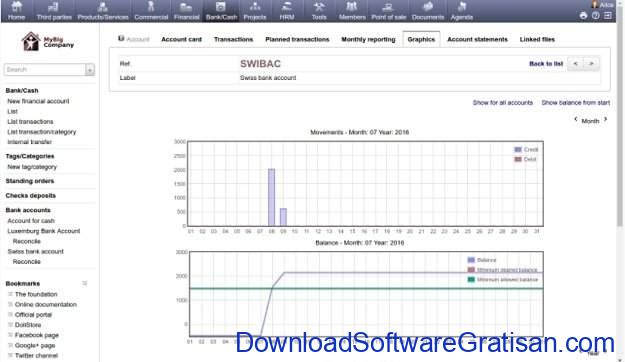Go to the next account record arrow
The image size is (625, 362).
pyautogui.click(x=592, y=64)
